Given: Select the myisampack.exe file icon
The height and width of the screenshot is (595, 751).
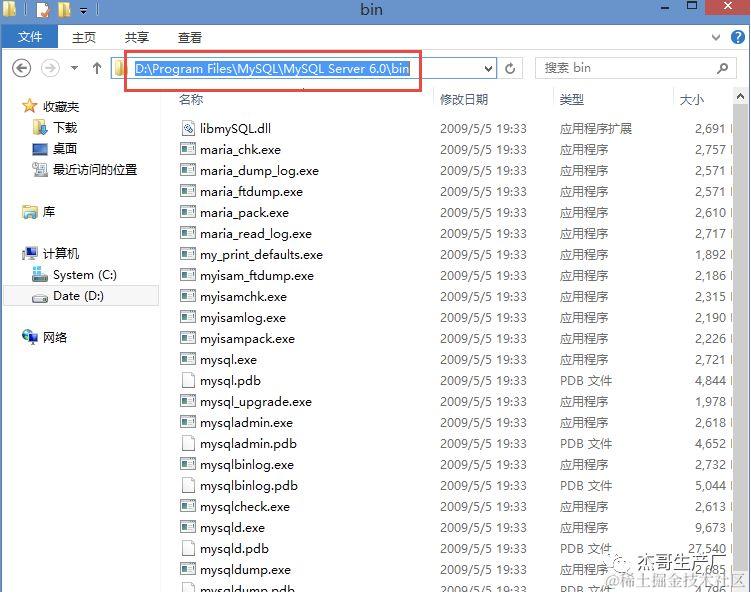Looking at the screenshot, I should (188, 338).
